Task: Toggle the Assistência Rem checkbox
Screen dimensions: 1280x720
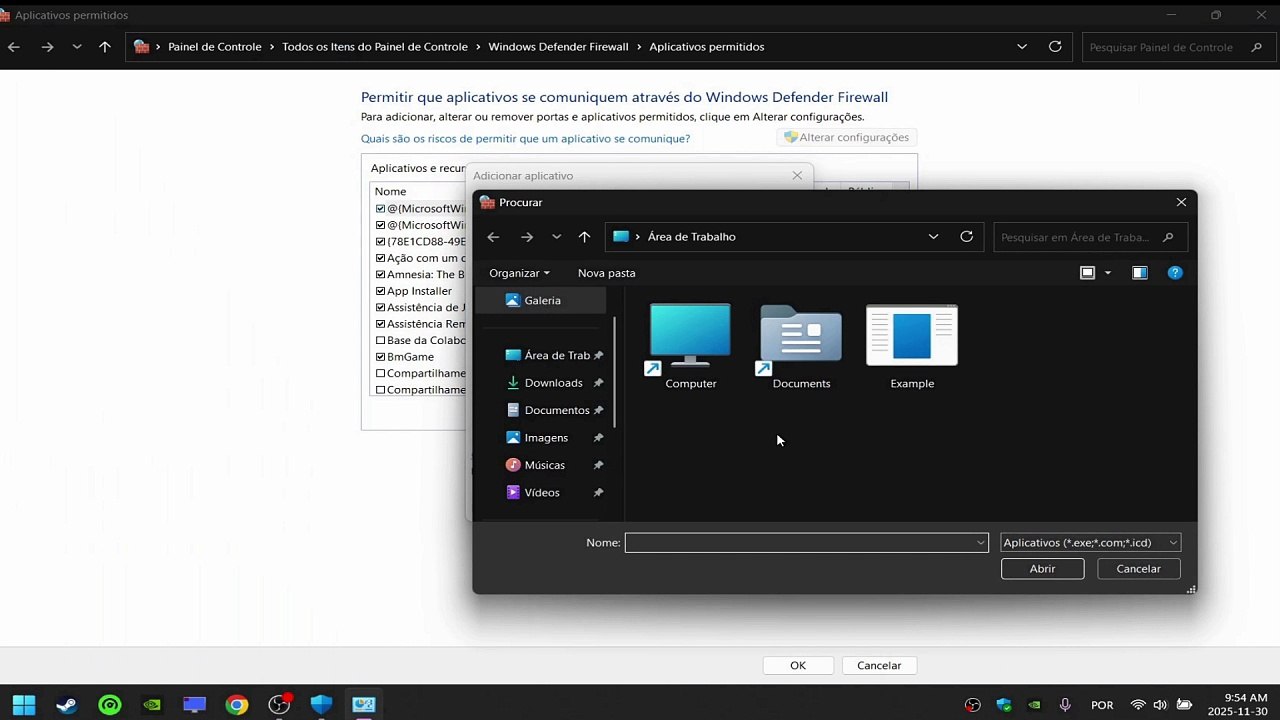Action: coord(380,324)
